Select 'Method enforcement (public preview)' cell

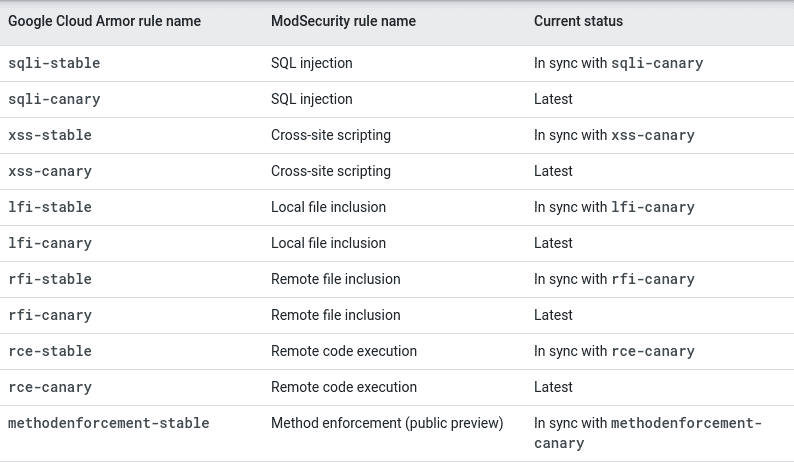click(x=387, y=423)
